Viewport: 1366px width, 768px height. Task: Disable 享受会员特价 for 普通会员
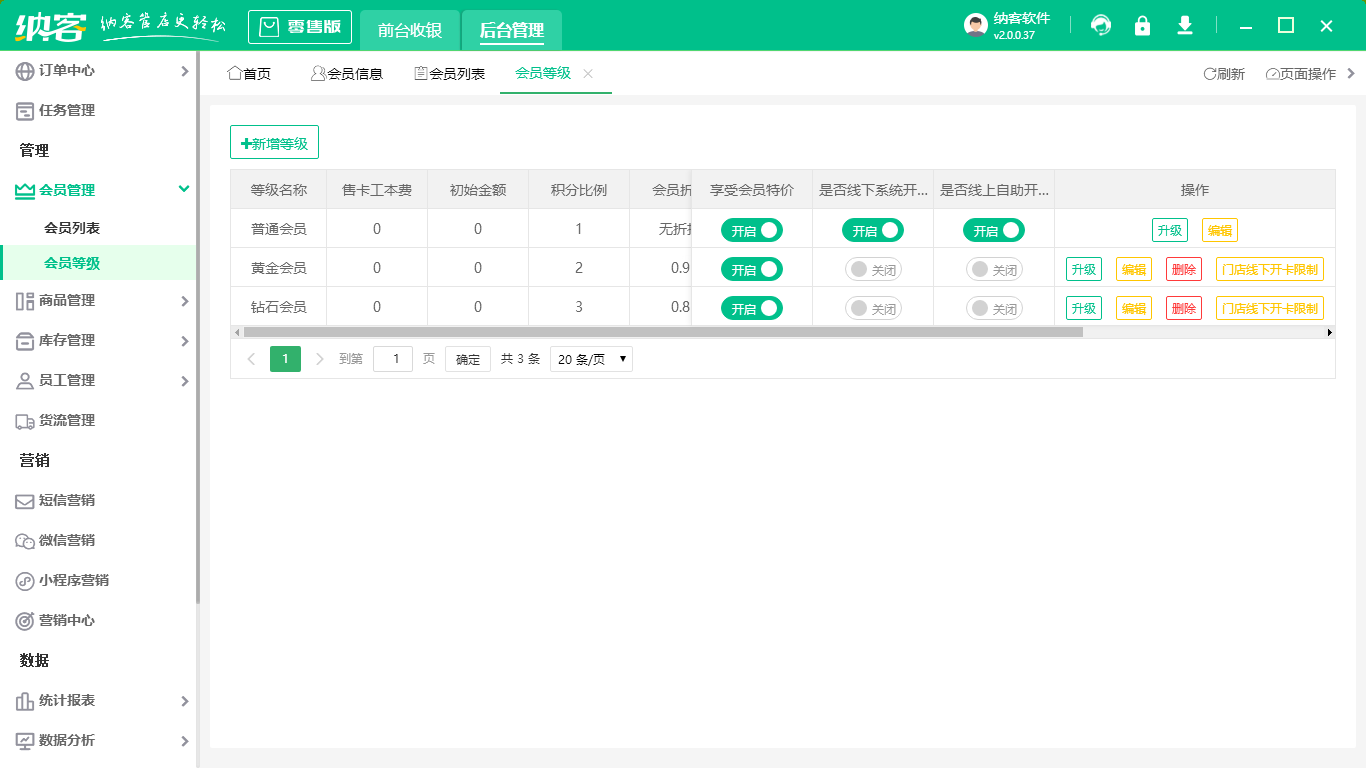tap(750, 229)
